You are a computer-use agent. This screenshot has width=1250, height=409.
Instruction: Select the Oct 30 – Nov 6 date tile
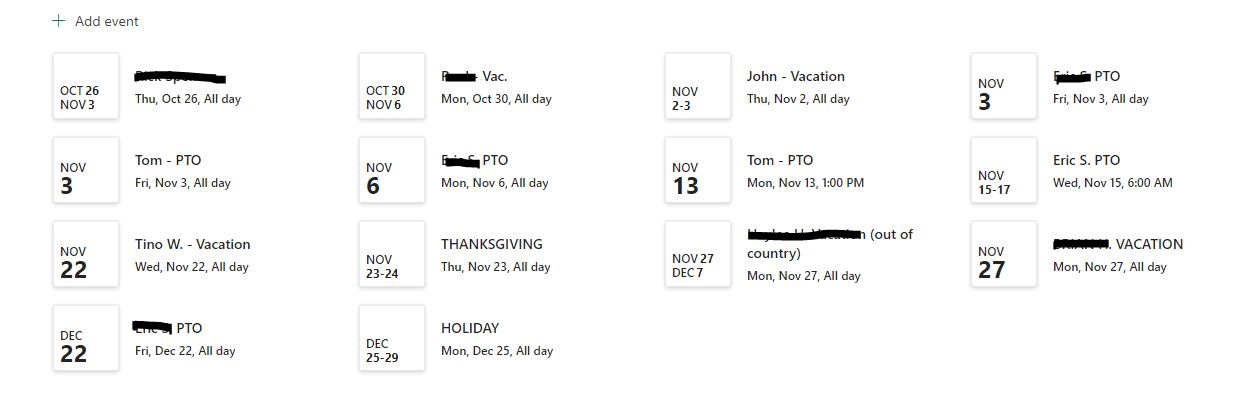click(392, 87)
